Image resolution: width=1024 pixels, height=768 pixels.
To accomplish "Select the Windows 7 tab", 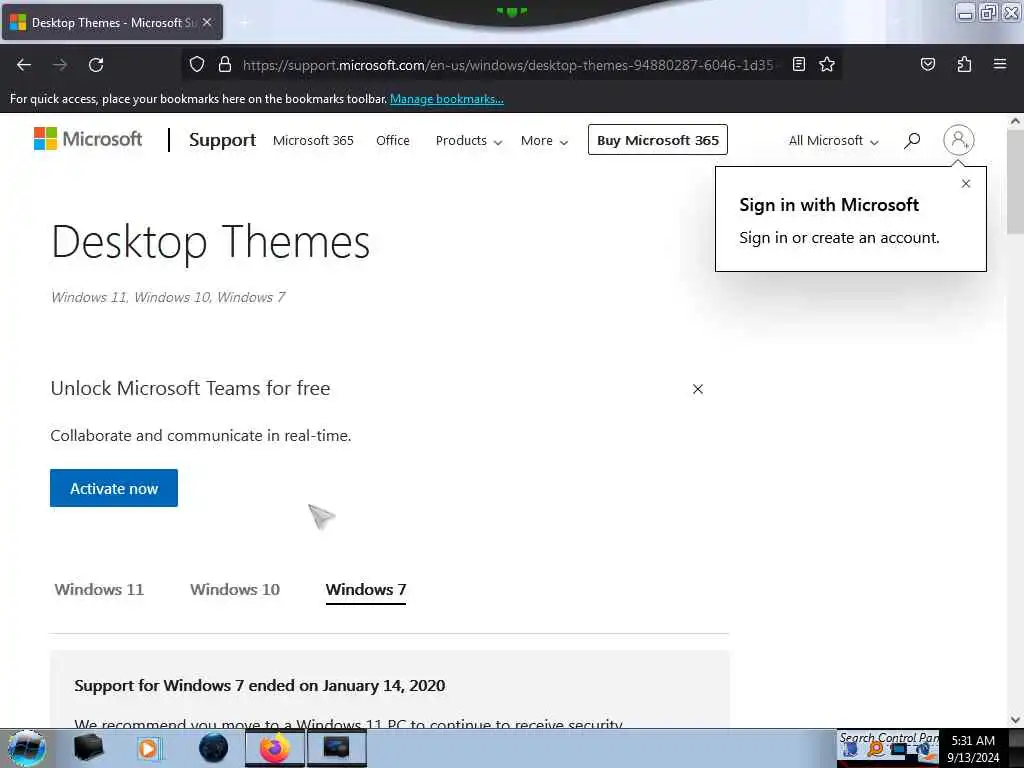I will tap(366, 590).
